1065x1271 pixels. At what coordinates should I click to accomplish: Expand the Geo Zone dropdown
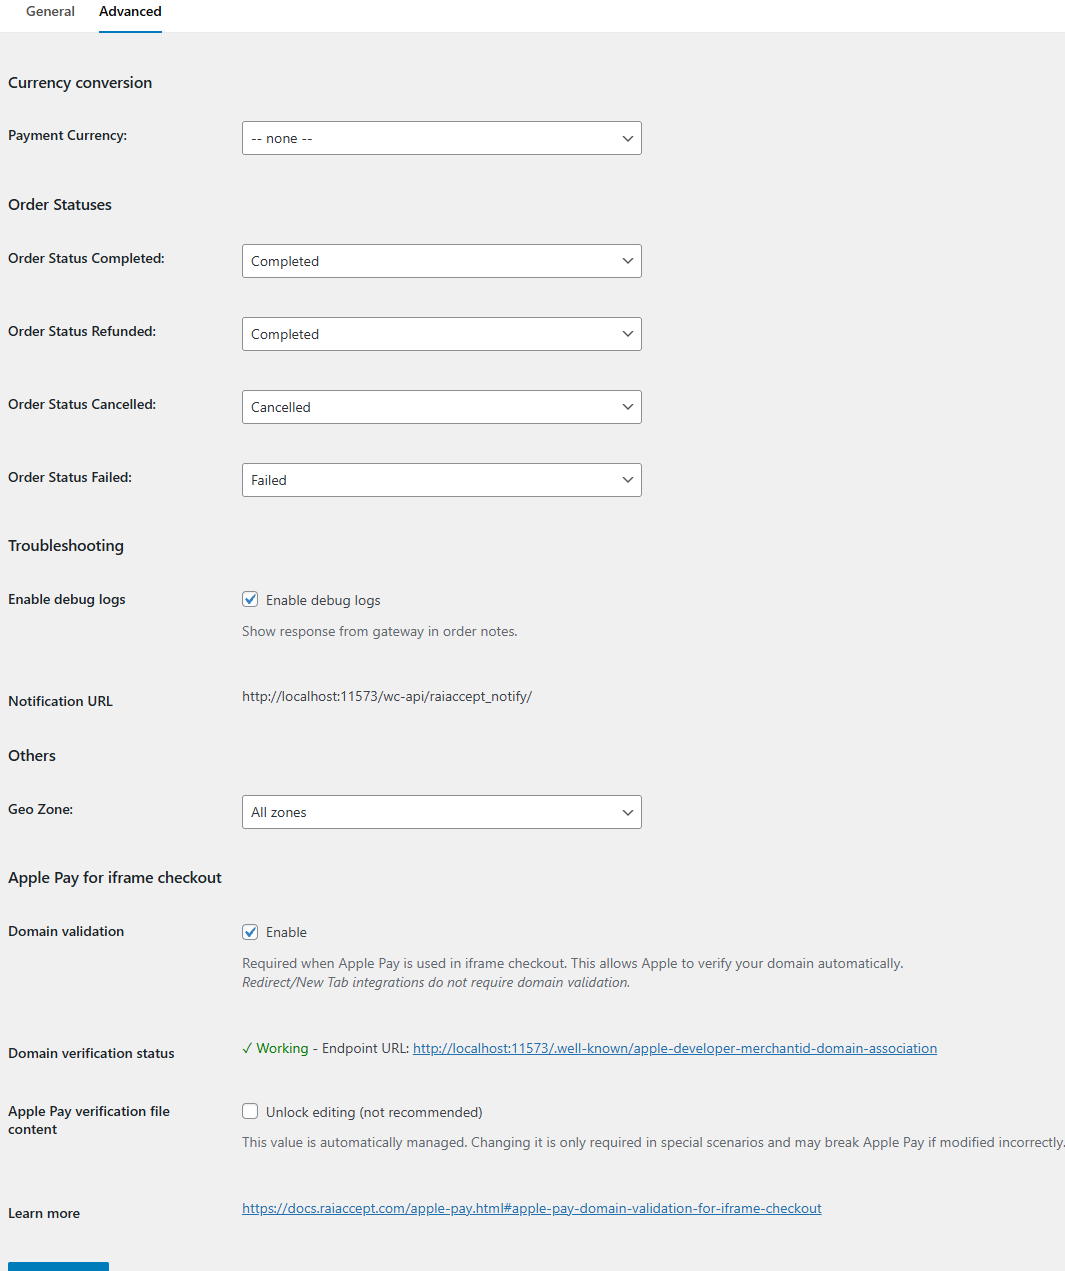pyautogui.click(x=441, y=812)
